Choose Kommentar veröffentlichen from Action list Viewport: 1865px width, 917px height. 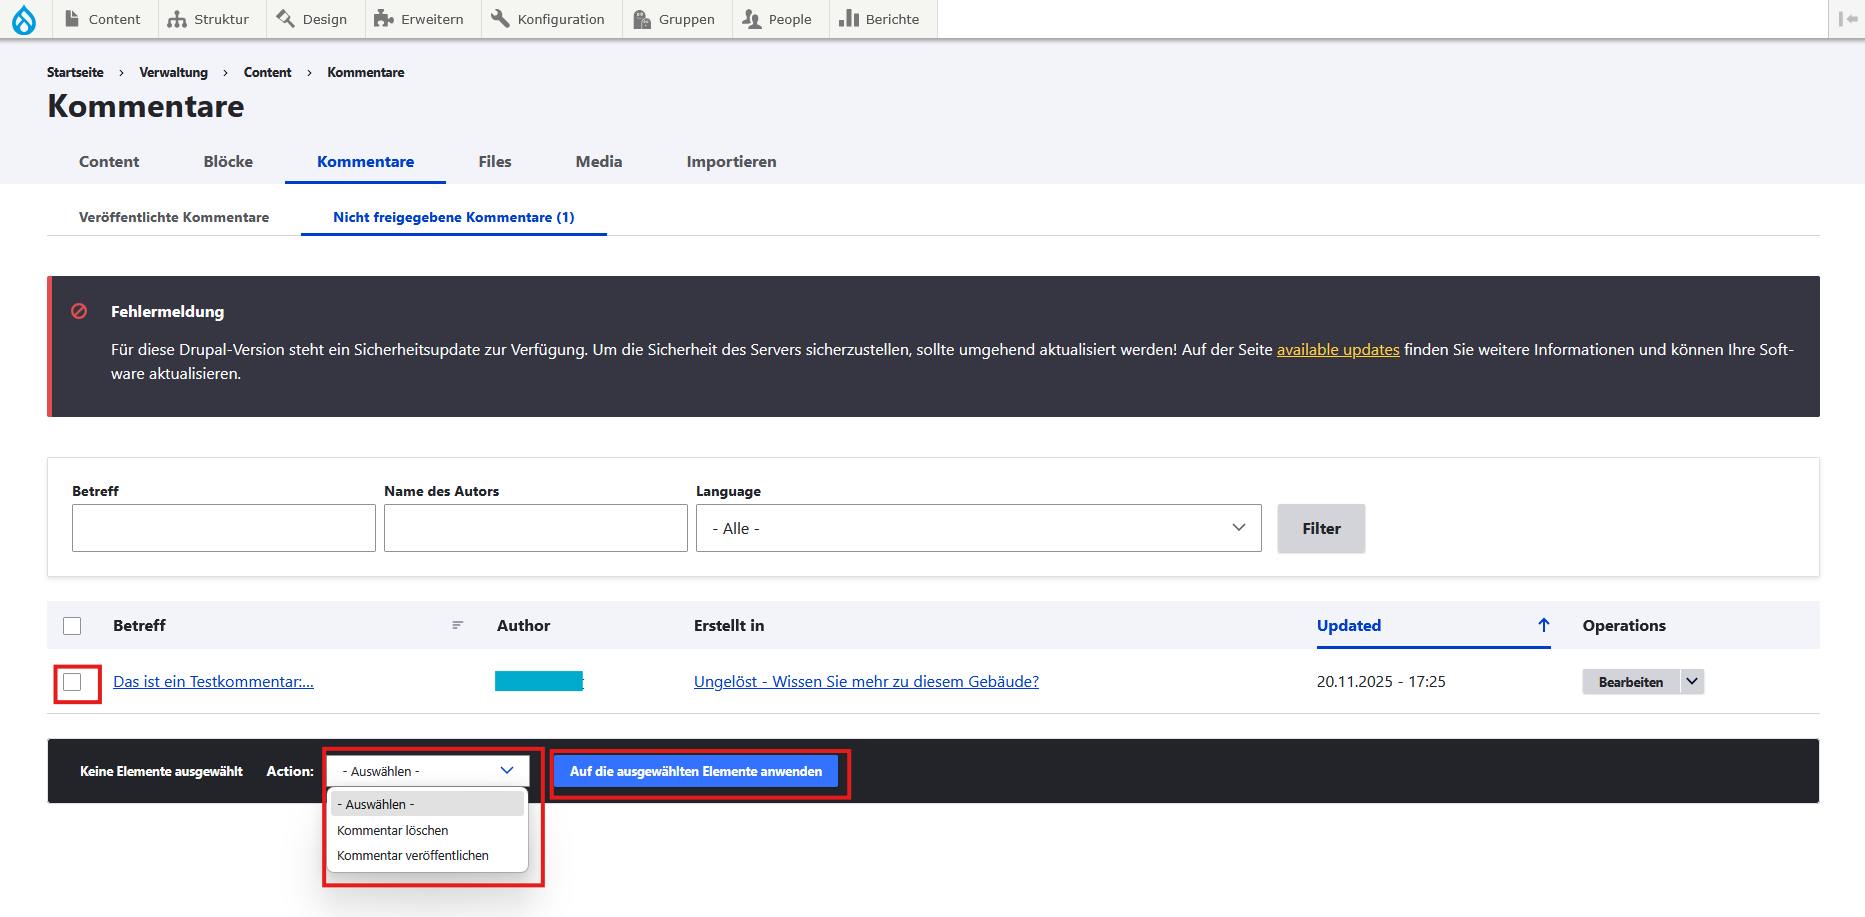[413, 856]
